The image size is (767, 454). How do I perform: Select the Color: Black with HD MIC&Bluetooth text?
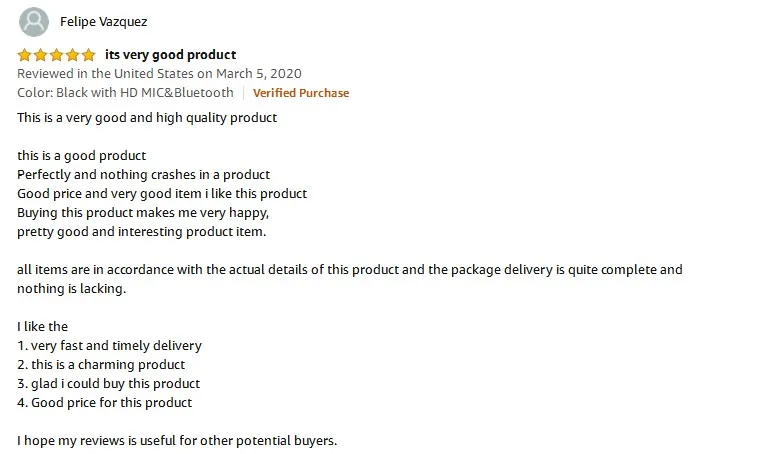tap(125, 92)
